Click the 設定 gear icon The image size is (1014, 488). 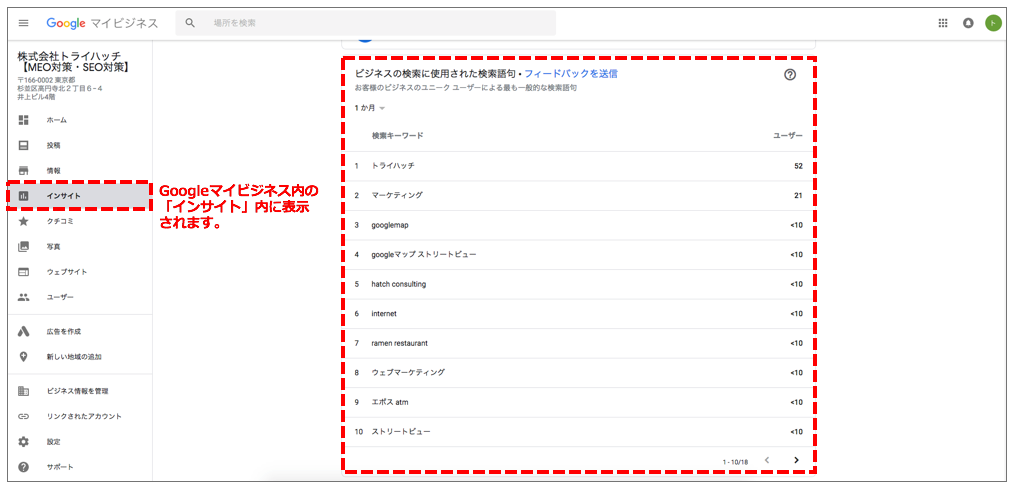tap(24, 441)
